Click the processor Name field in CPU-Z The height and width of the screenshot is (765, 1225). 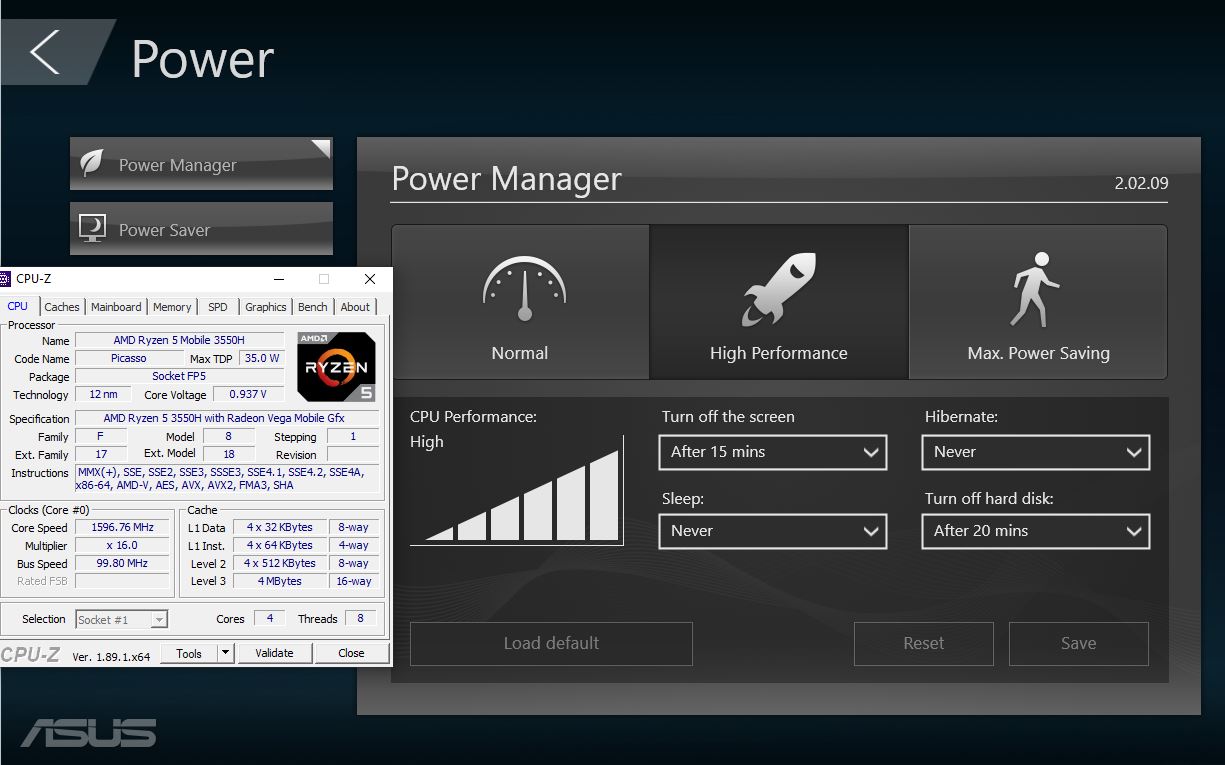[x=179, y=341]
